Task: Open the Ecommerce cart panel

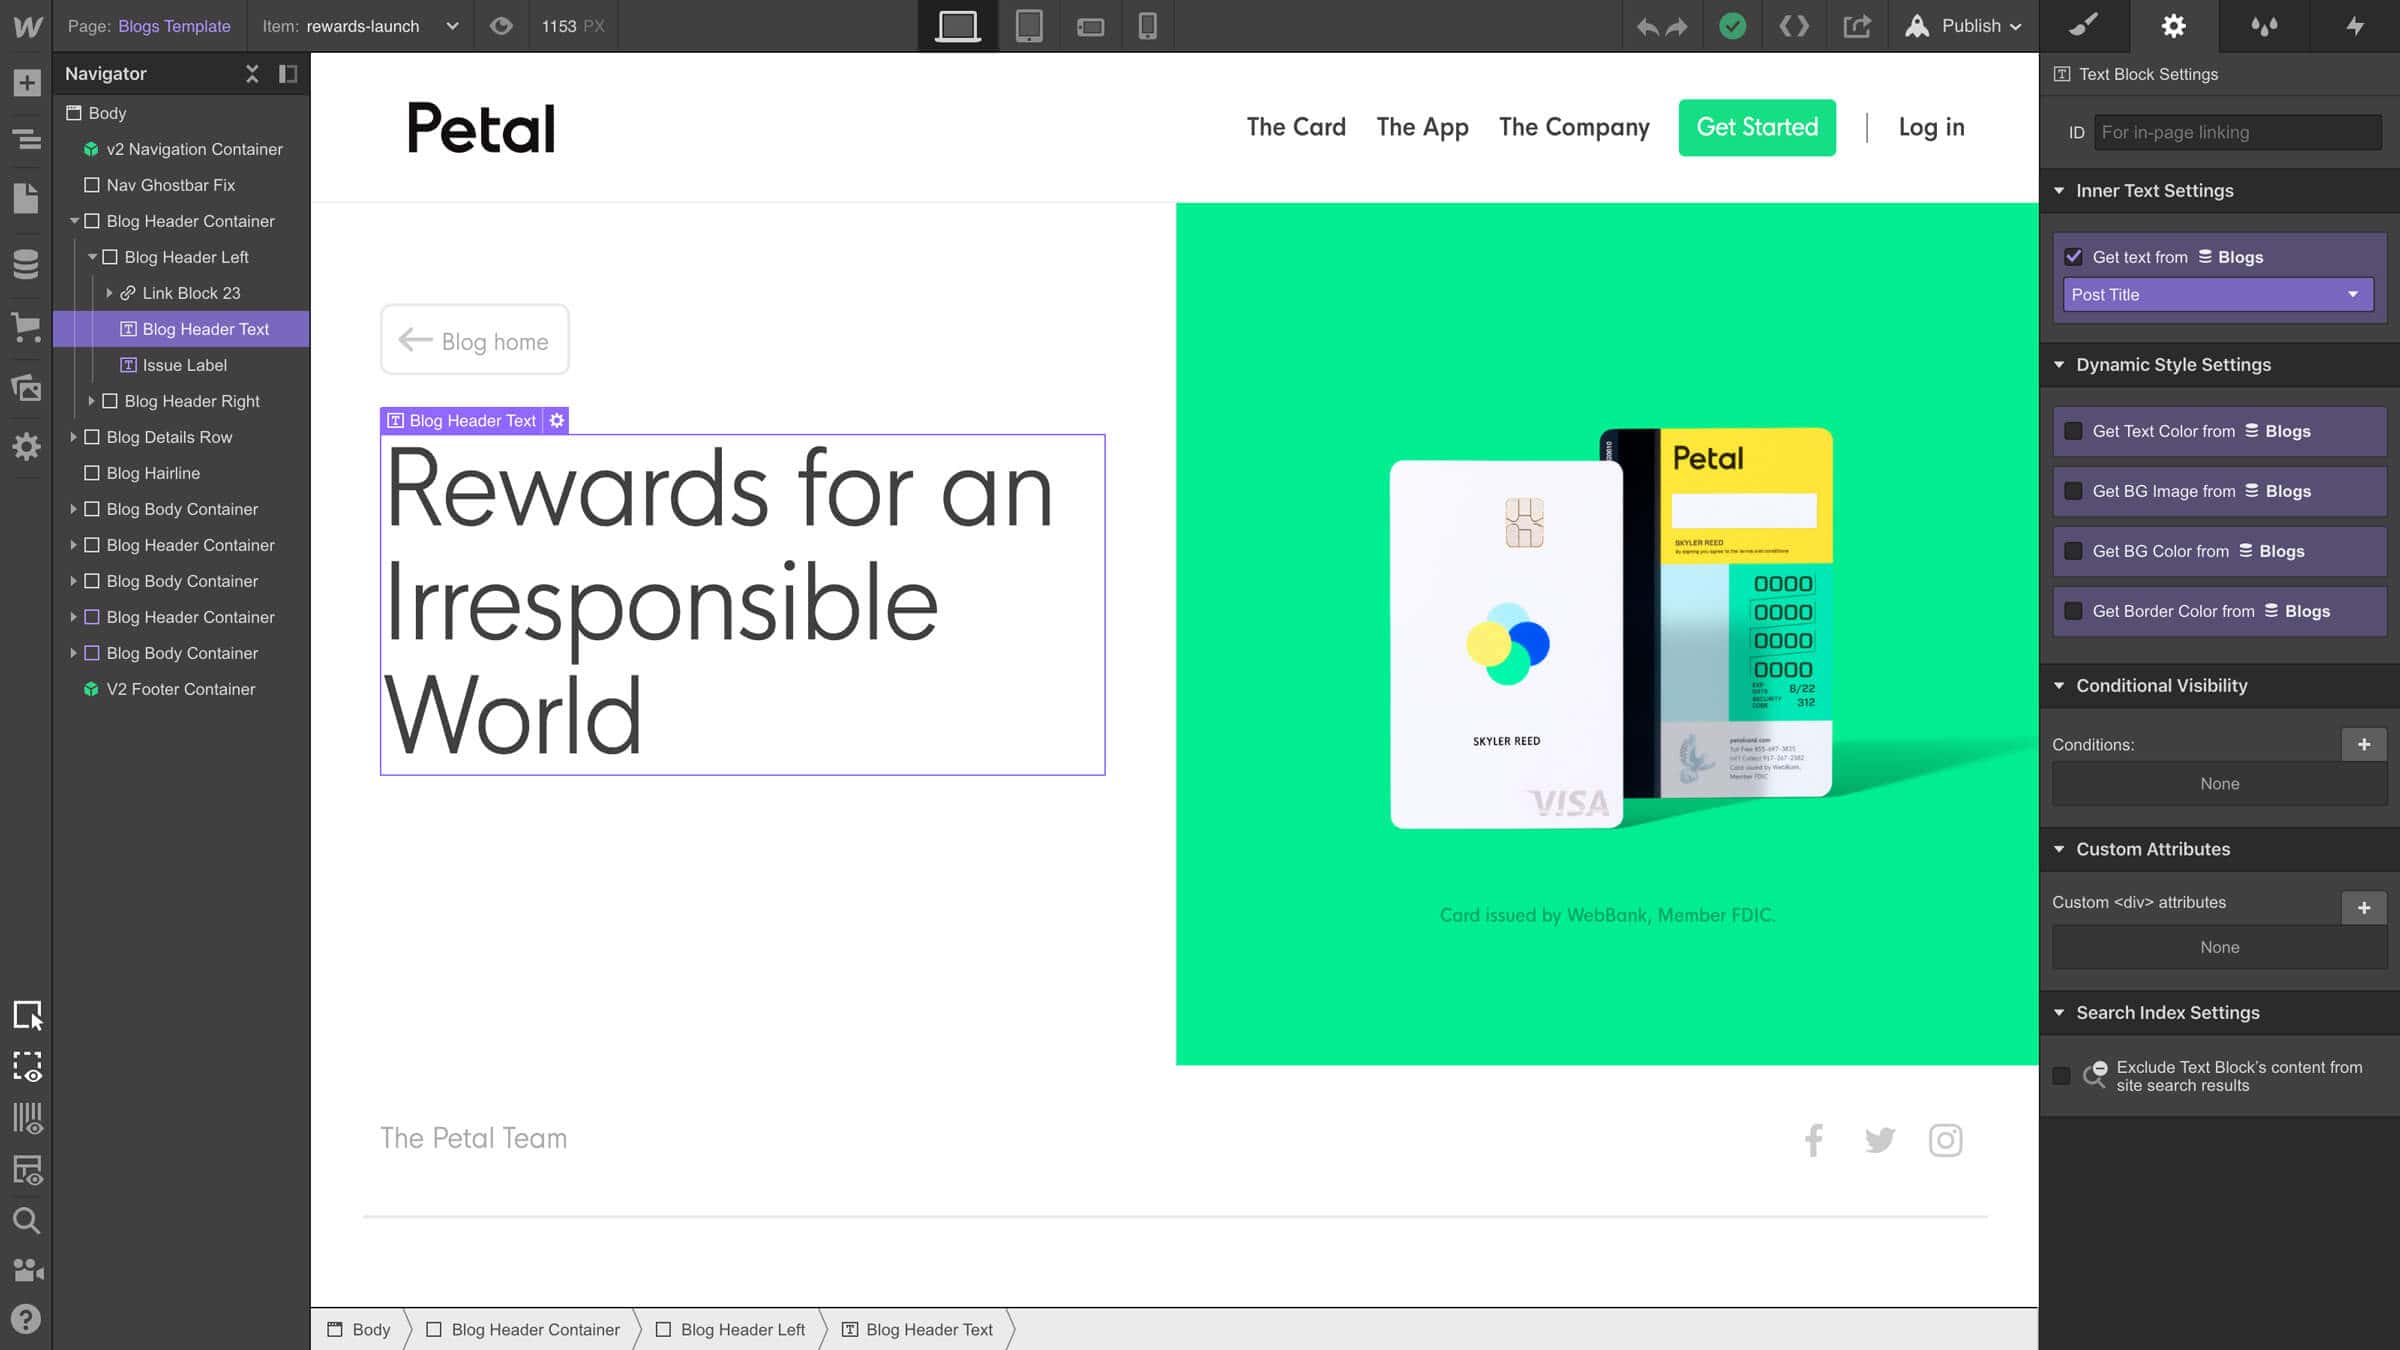Action: point(26,326)
